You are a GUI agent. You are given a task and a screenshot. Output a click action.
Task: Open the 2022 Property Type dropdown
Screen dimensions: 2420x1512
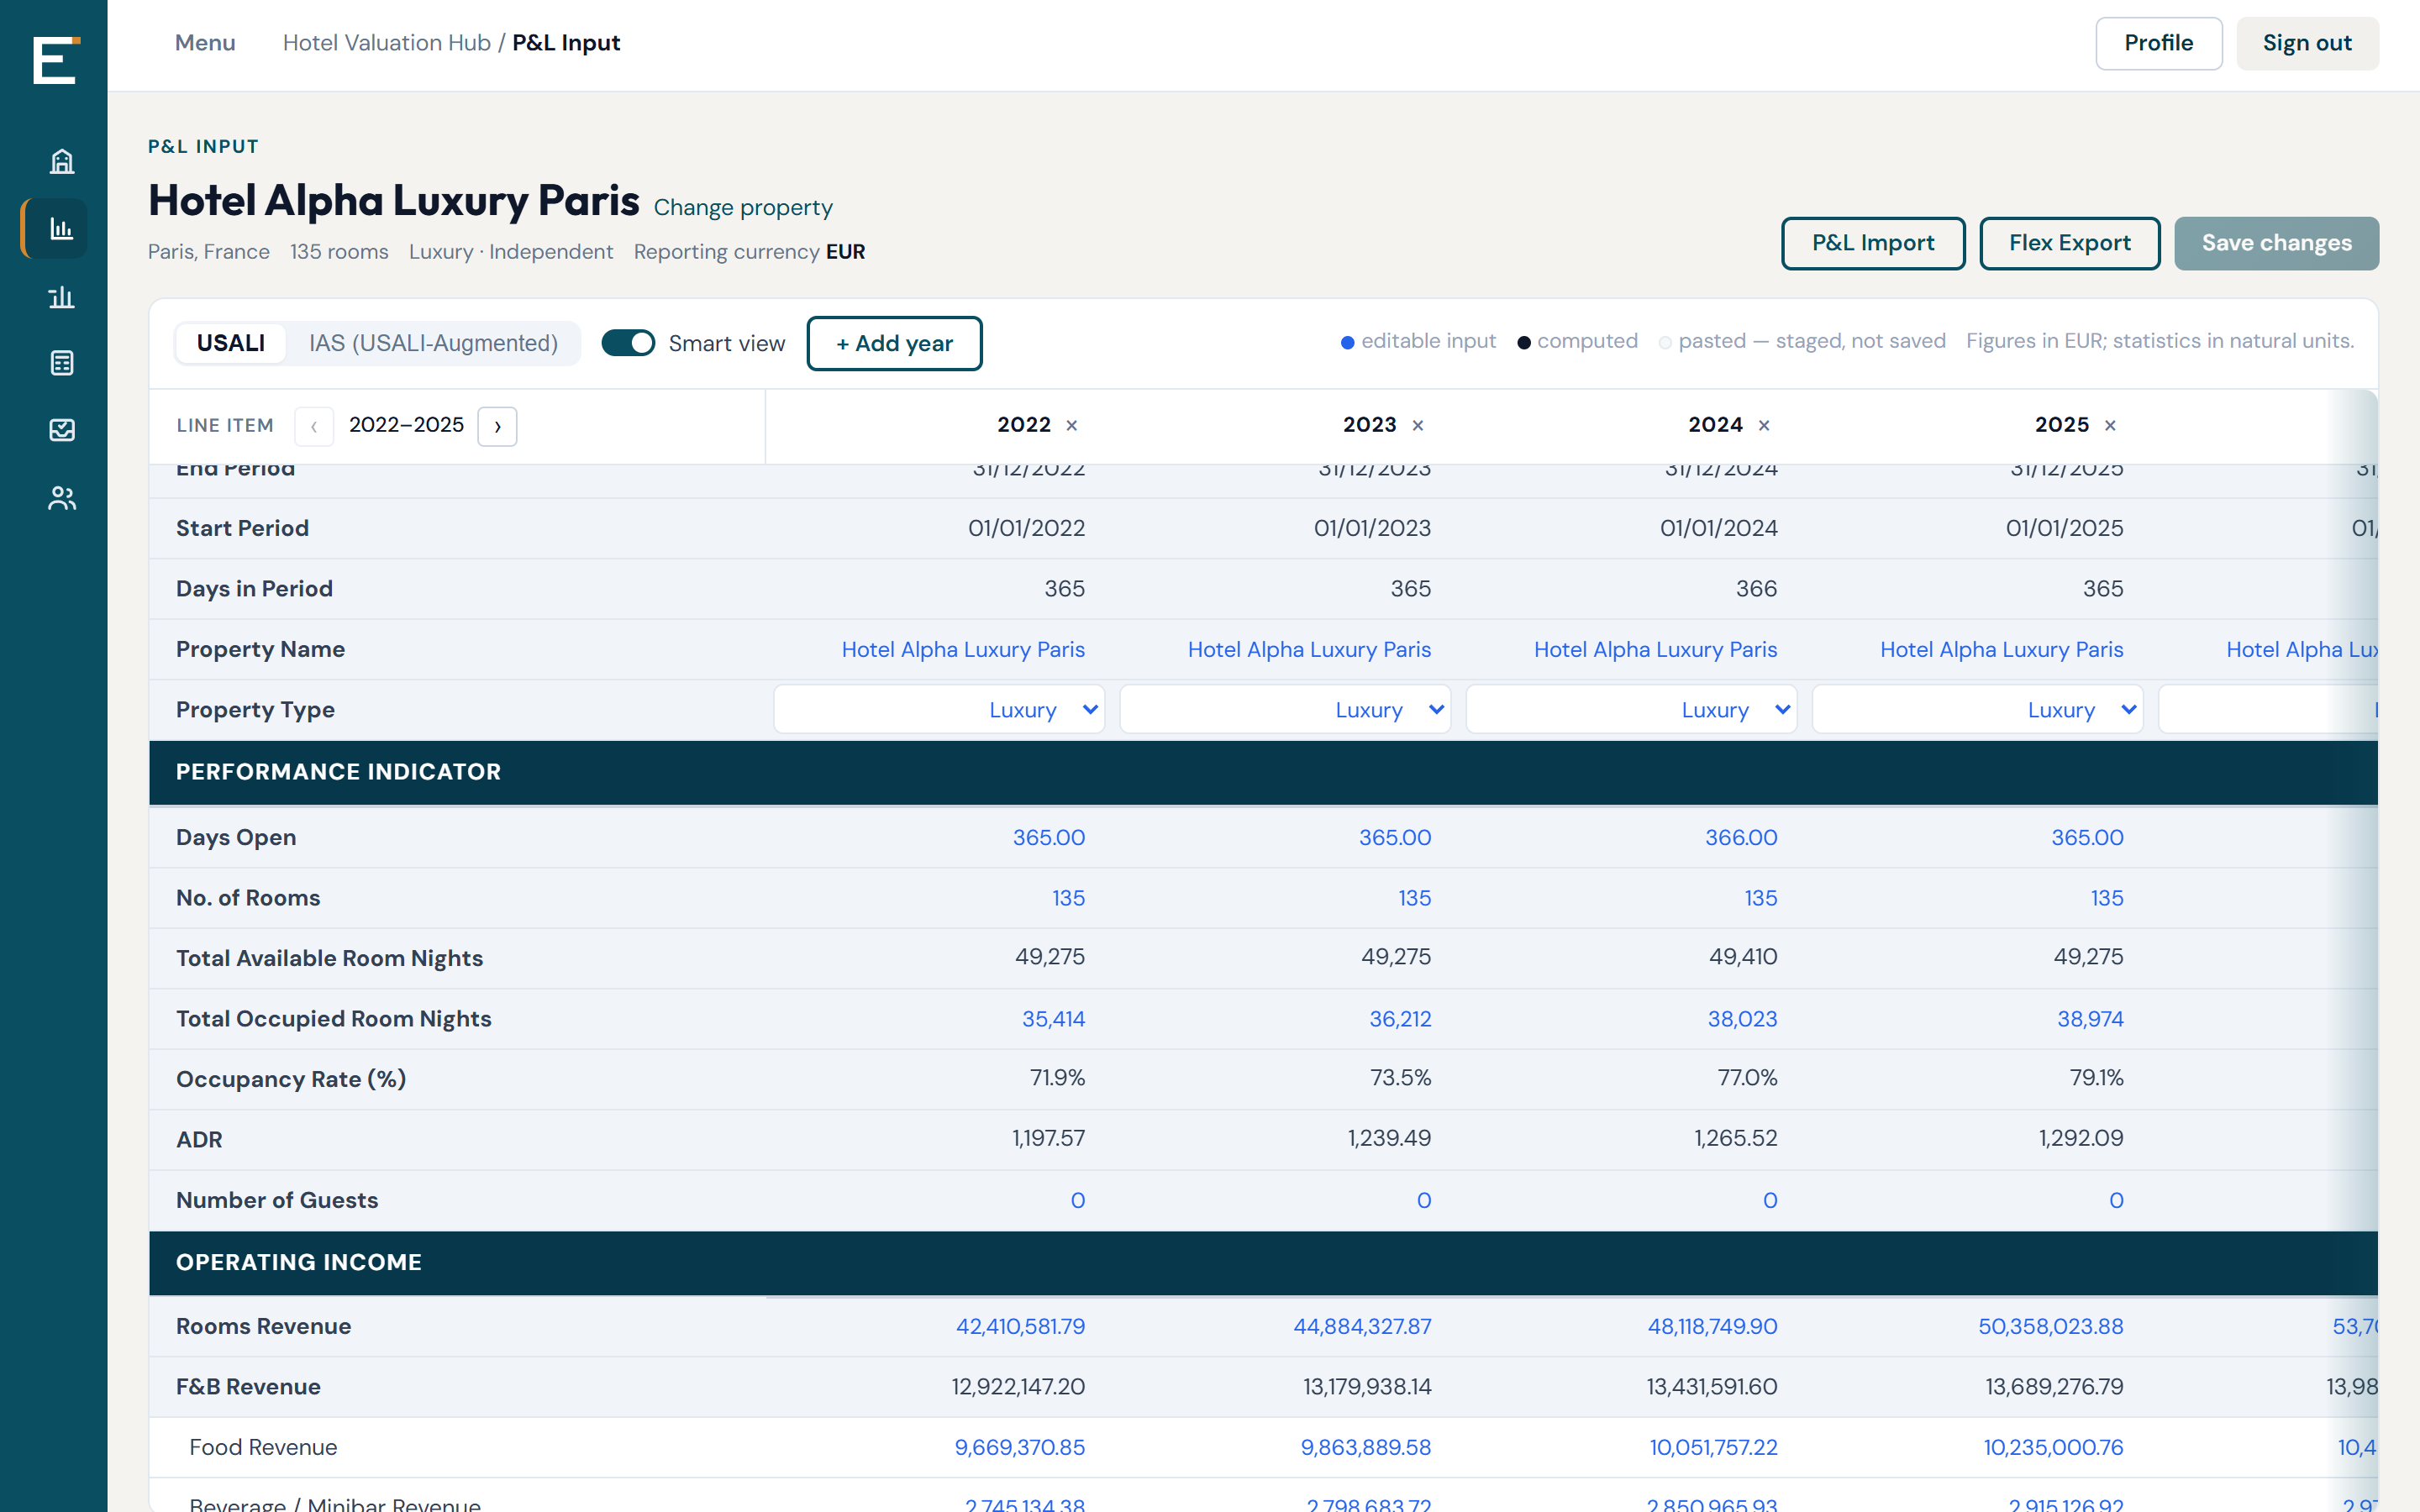939,709
